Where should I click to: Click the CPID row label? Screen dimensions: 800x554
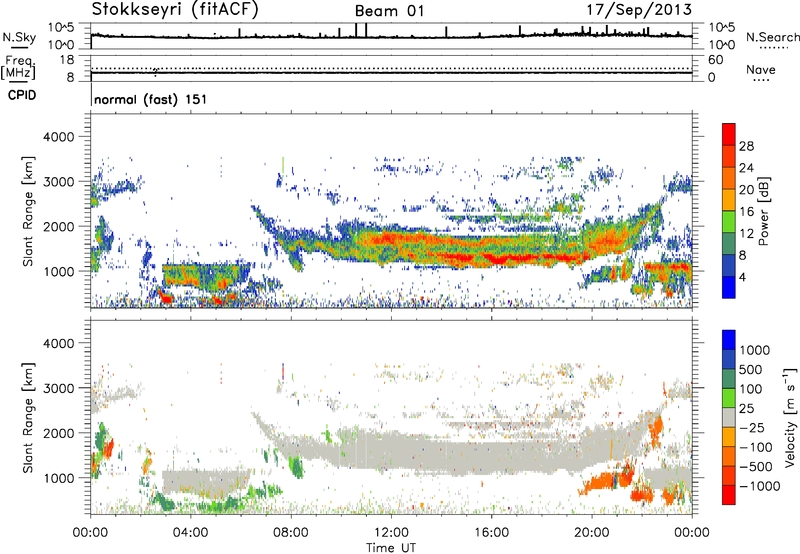point(22,95)
